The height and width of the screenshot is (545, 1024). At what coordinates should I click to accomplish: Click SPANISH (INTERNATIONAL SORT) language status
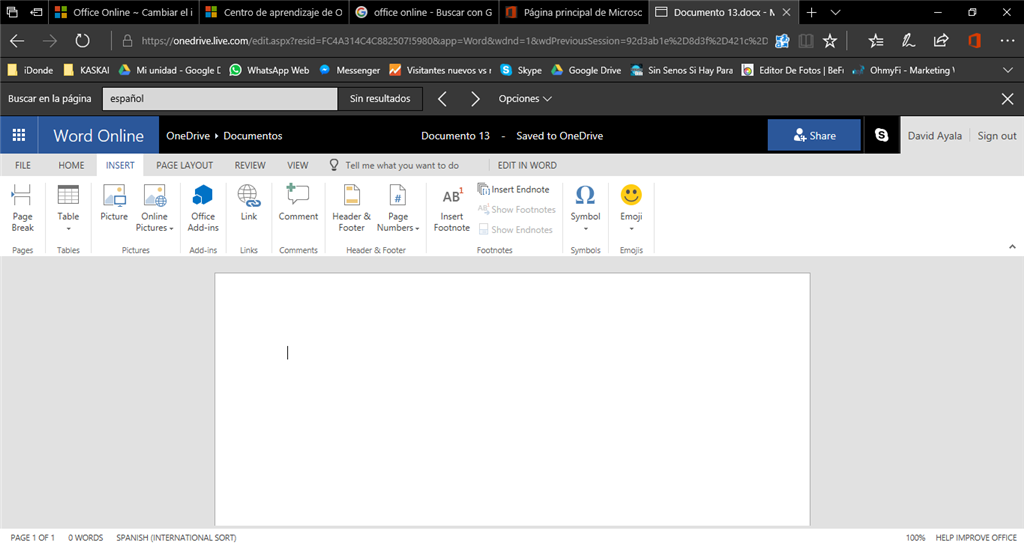[176, 538]
